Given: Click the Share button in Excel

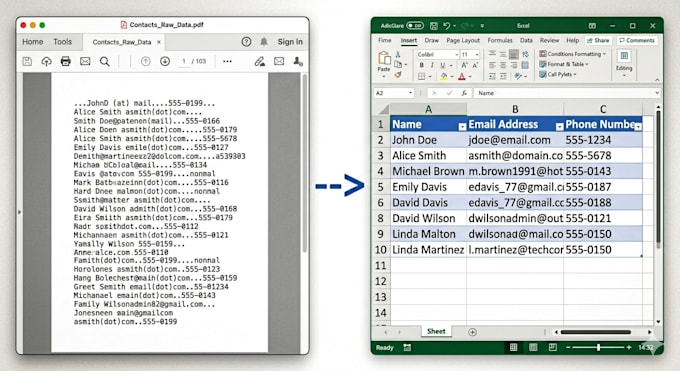Looking at the screenshot, I should pos(598,40).
